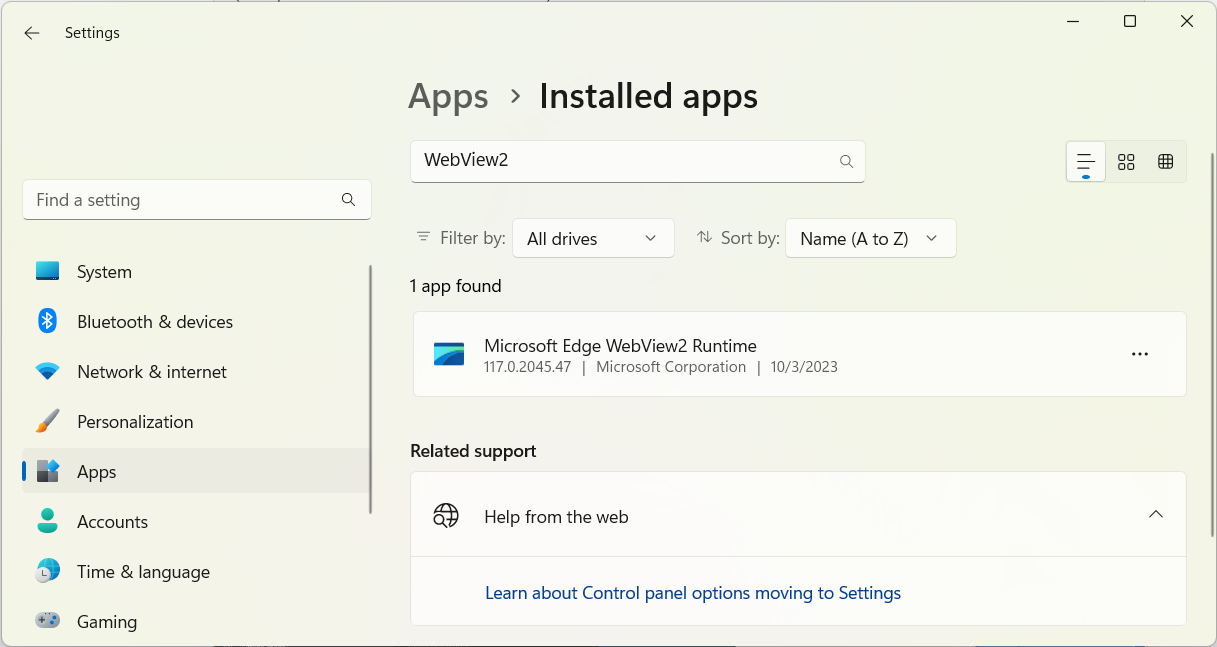Open the Filter by All drives dropdown
1217x647 pixels.
[x=593, y=239]
